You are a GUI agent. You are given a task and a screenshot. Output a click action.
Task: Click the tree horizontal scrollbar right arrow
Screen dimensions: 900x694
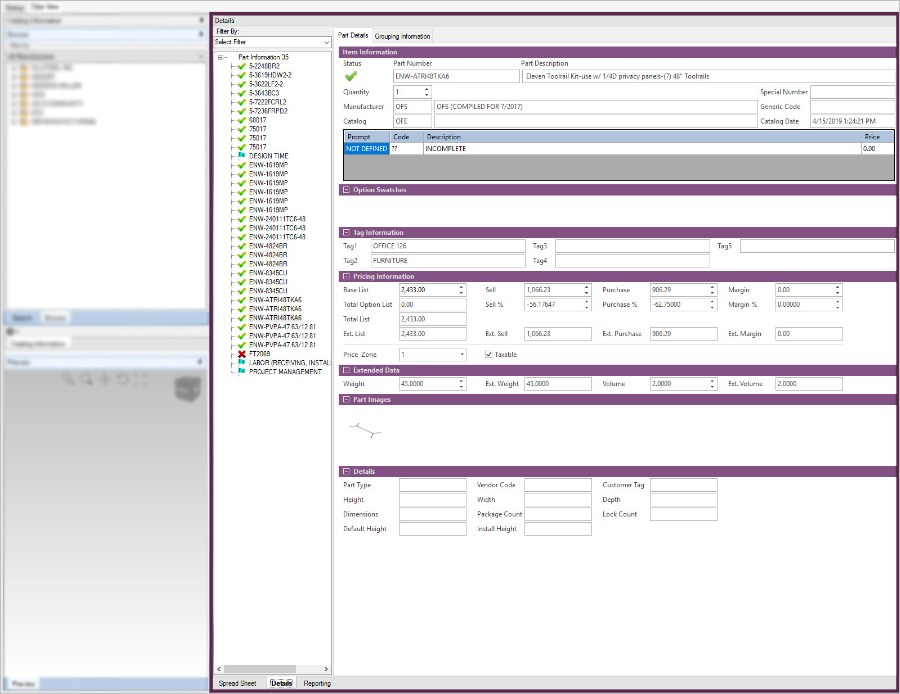click(326, 669)
